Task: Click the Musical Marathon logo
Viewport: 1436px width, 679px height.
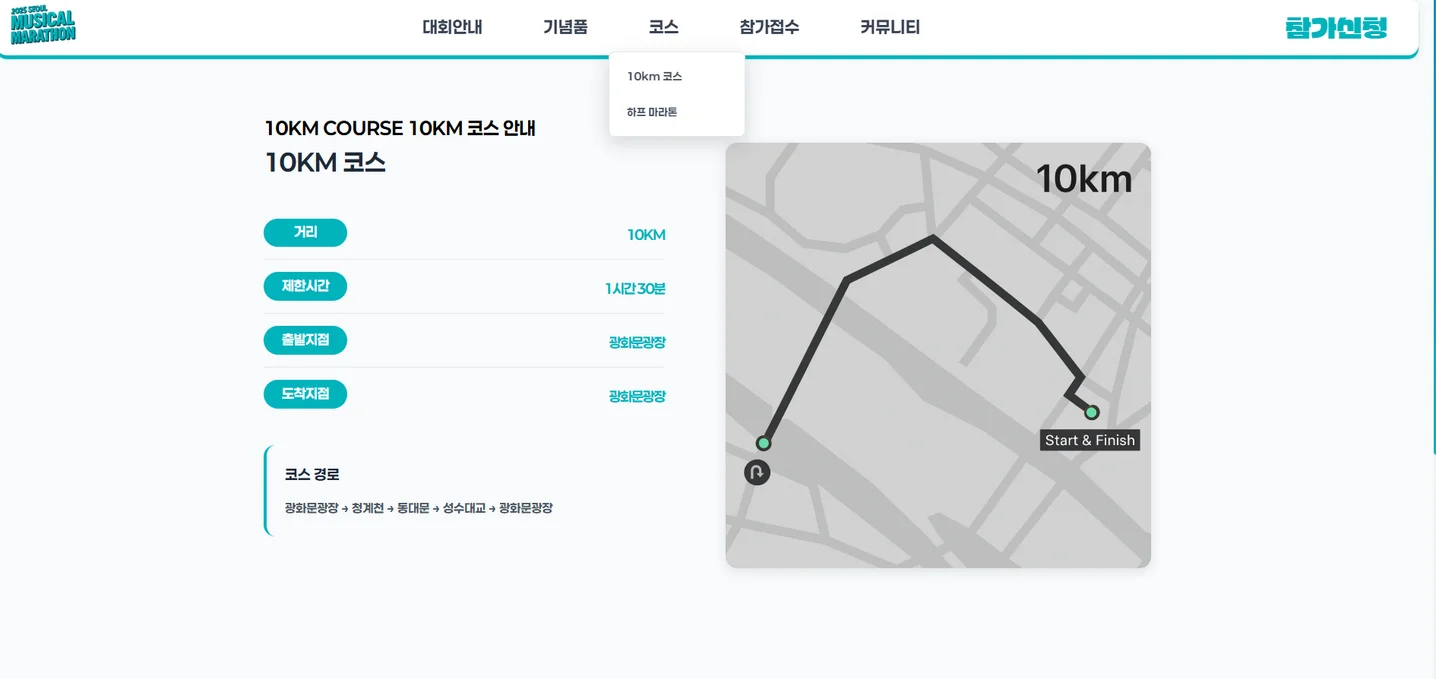Action: point(43,27)
